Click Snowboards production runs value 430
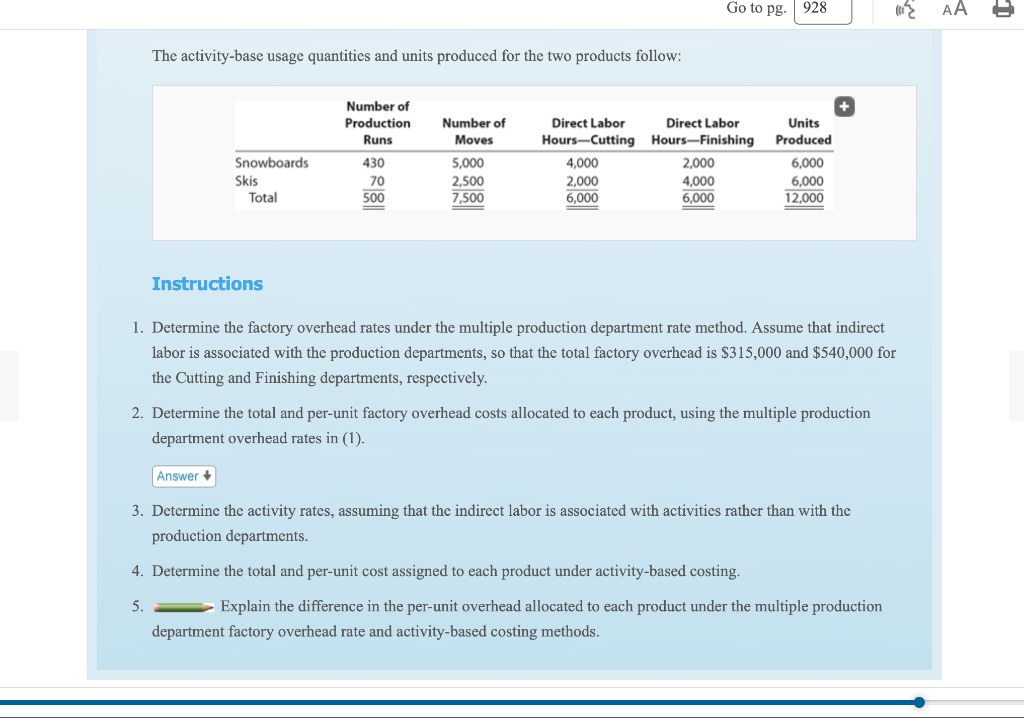 tap(374, 163)
